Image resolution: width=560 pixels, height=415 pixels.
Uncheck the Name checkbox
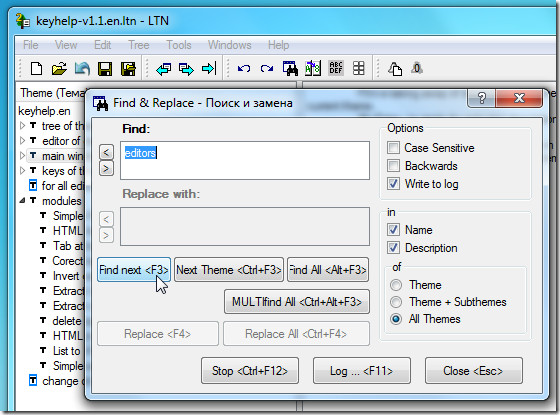click(x=393, y=230)
